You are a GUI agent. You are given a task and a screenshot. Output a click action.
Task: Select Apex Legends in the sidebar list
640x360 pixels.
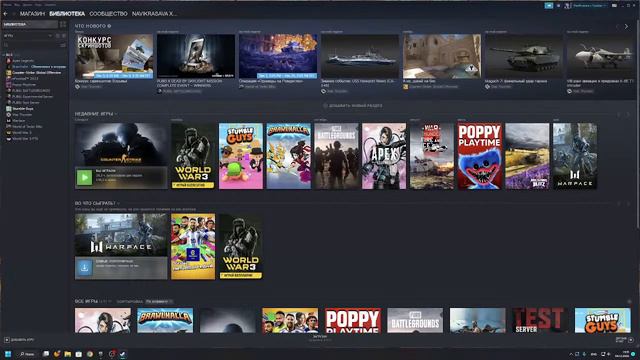point(23,60)
